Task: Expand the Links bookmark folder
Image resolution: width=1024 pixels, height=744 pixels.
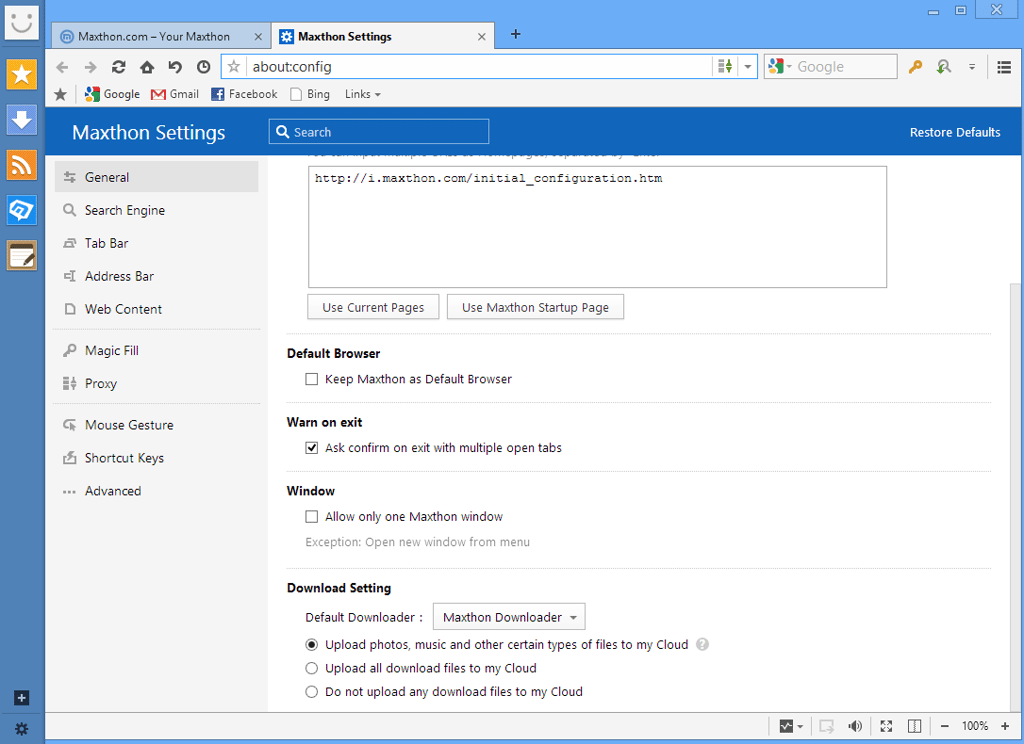Action: pos(362,95)
